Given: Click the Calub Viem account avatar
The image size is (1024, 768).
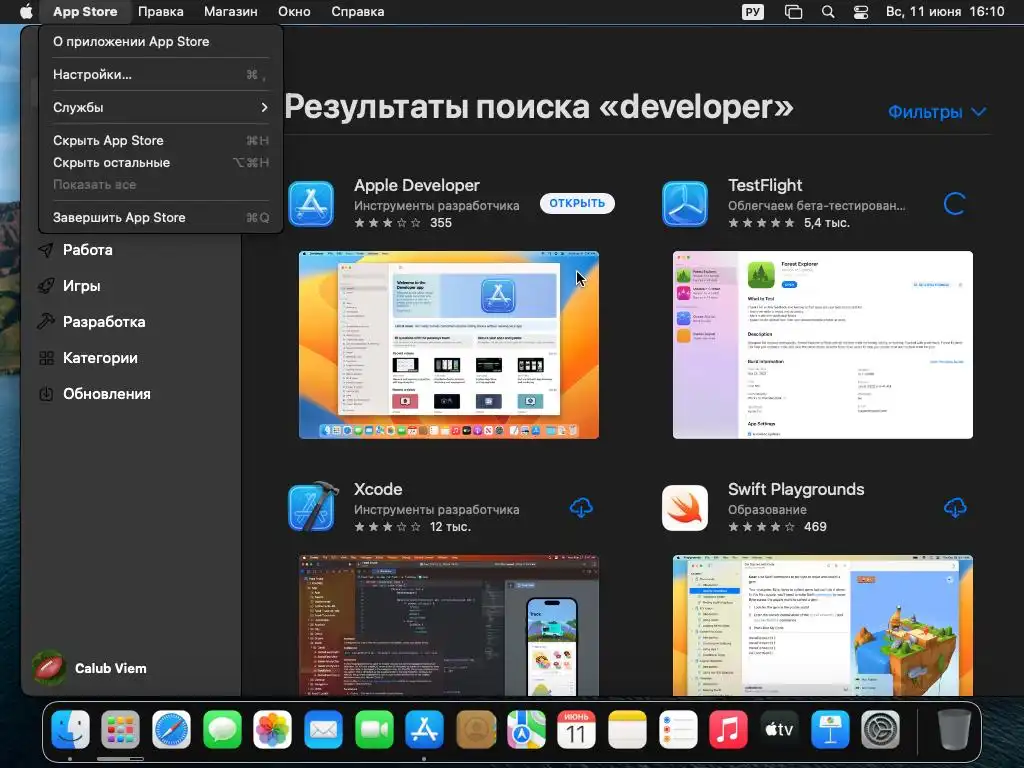Looking at the screenshot, I should click(50, 668).
